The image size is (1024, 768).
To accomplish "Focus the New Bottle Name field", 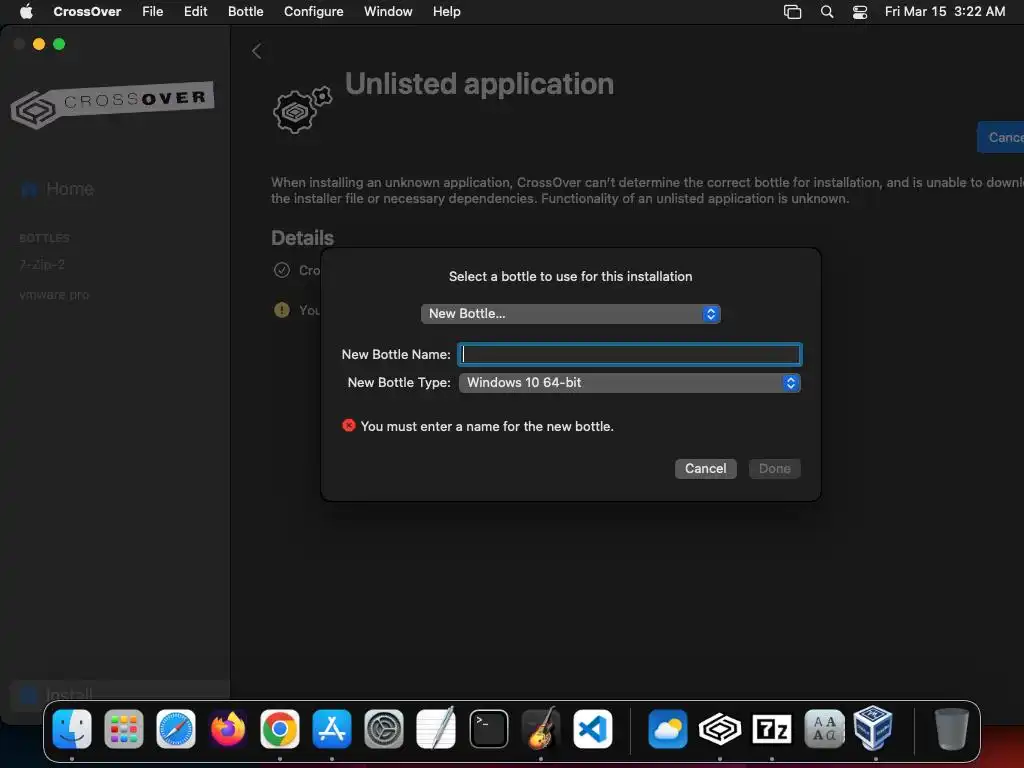I will coord(630,354).
